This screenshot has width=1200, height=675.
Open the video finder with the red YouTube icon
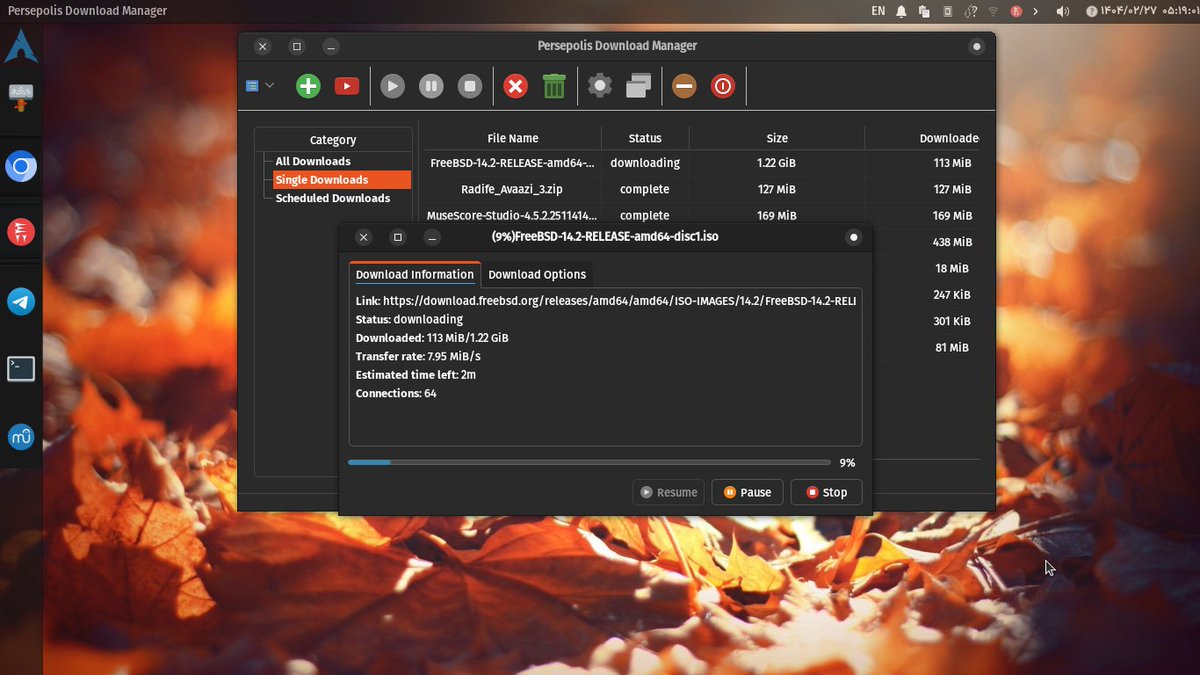(347, 86)
